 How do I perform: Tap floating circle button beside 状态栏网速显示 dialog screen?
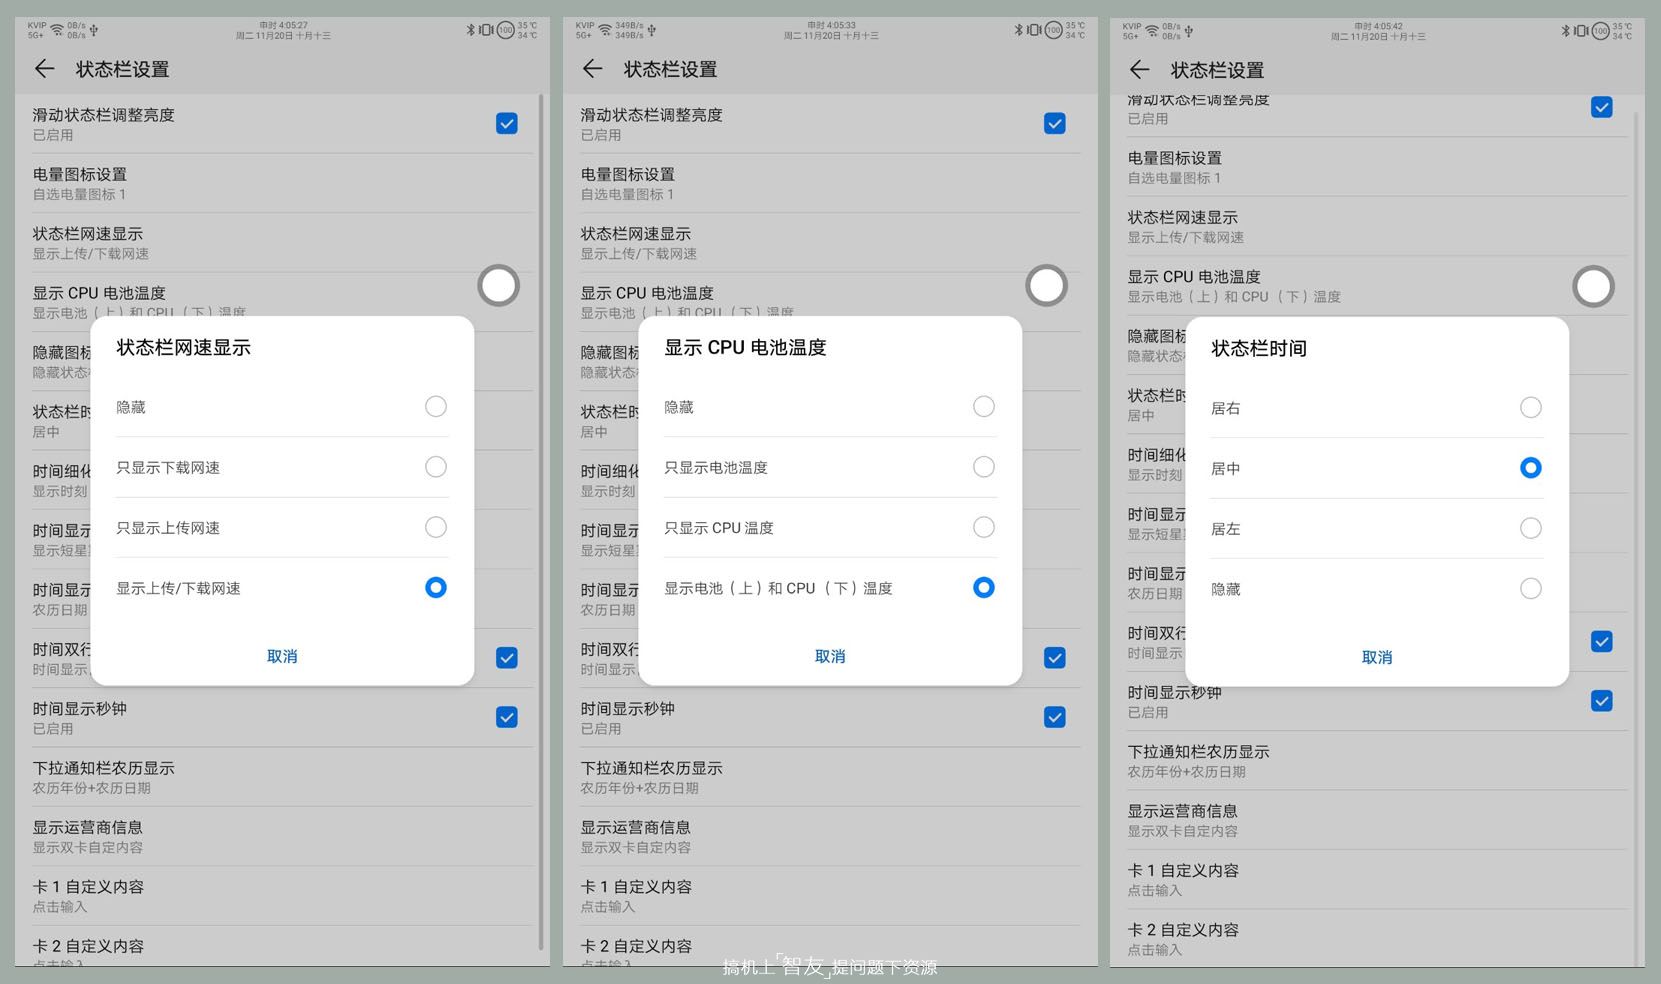click(498, 286)
